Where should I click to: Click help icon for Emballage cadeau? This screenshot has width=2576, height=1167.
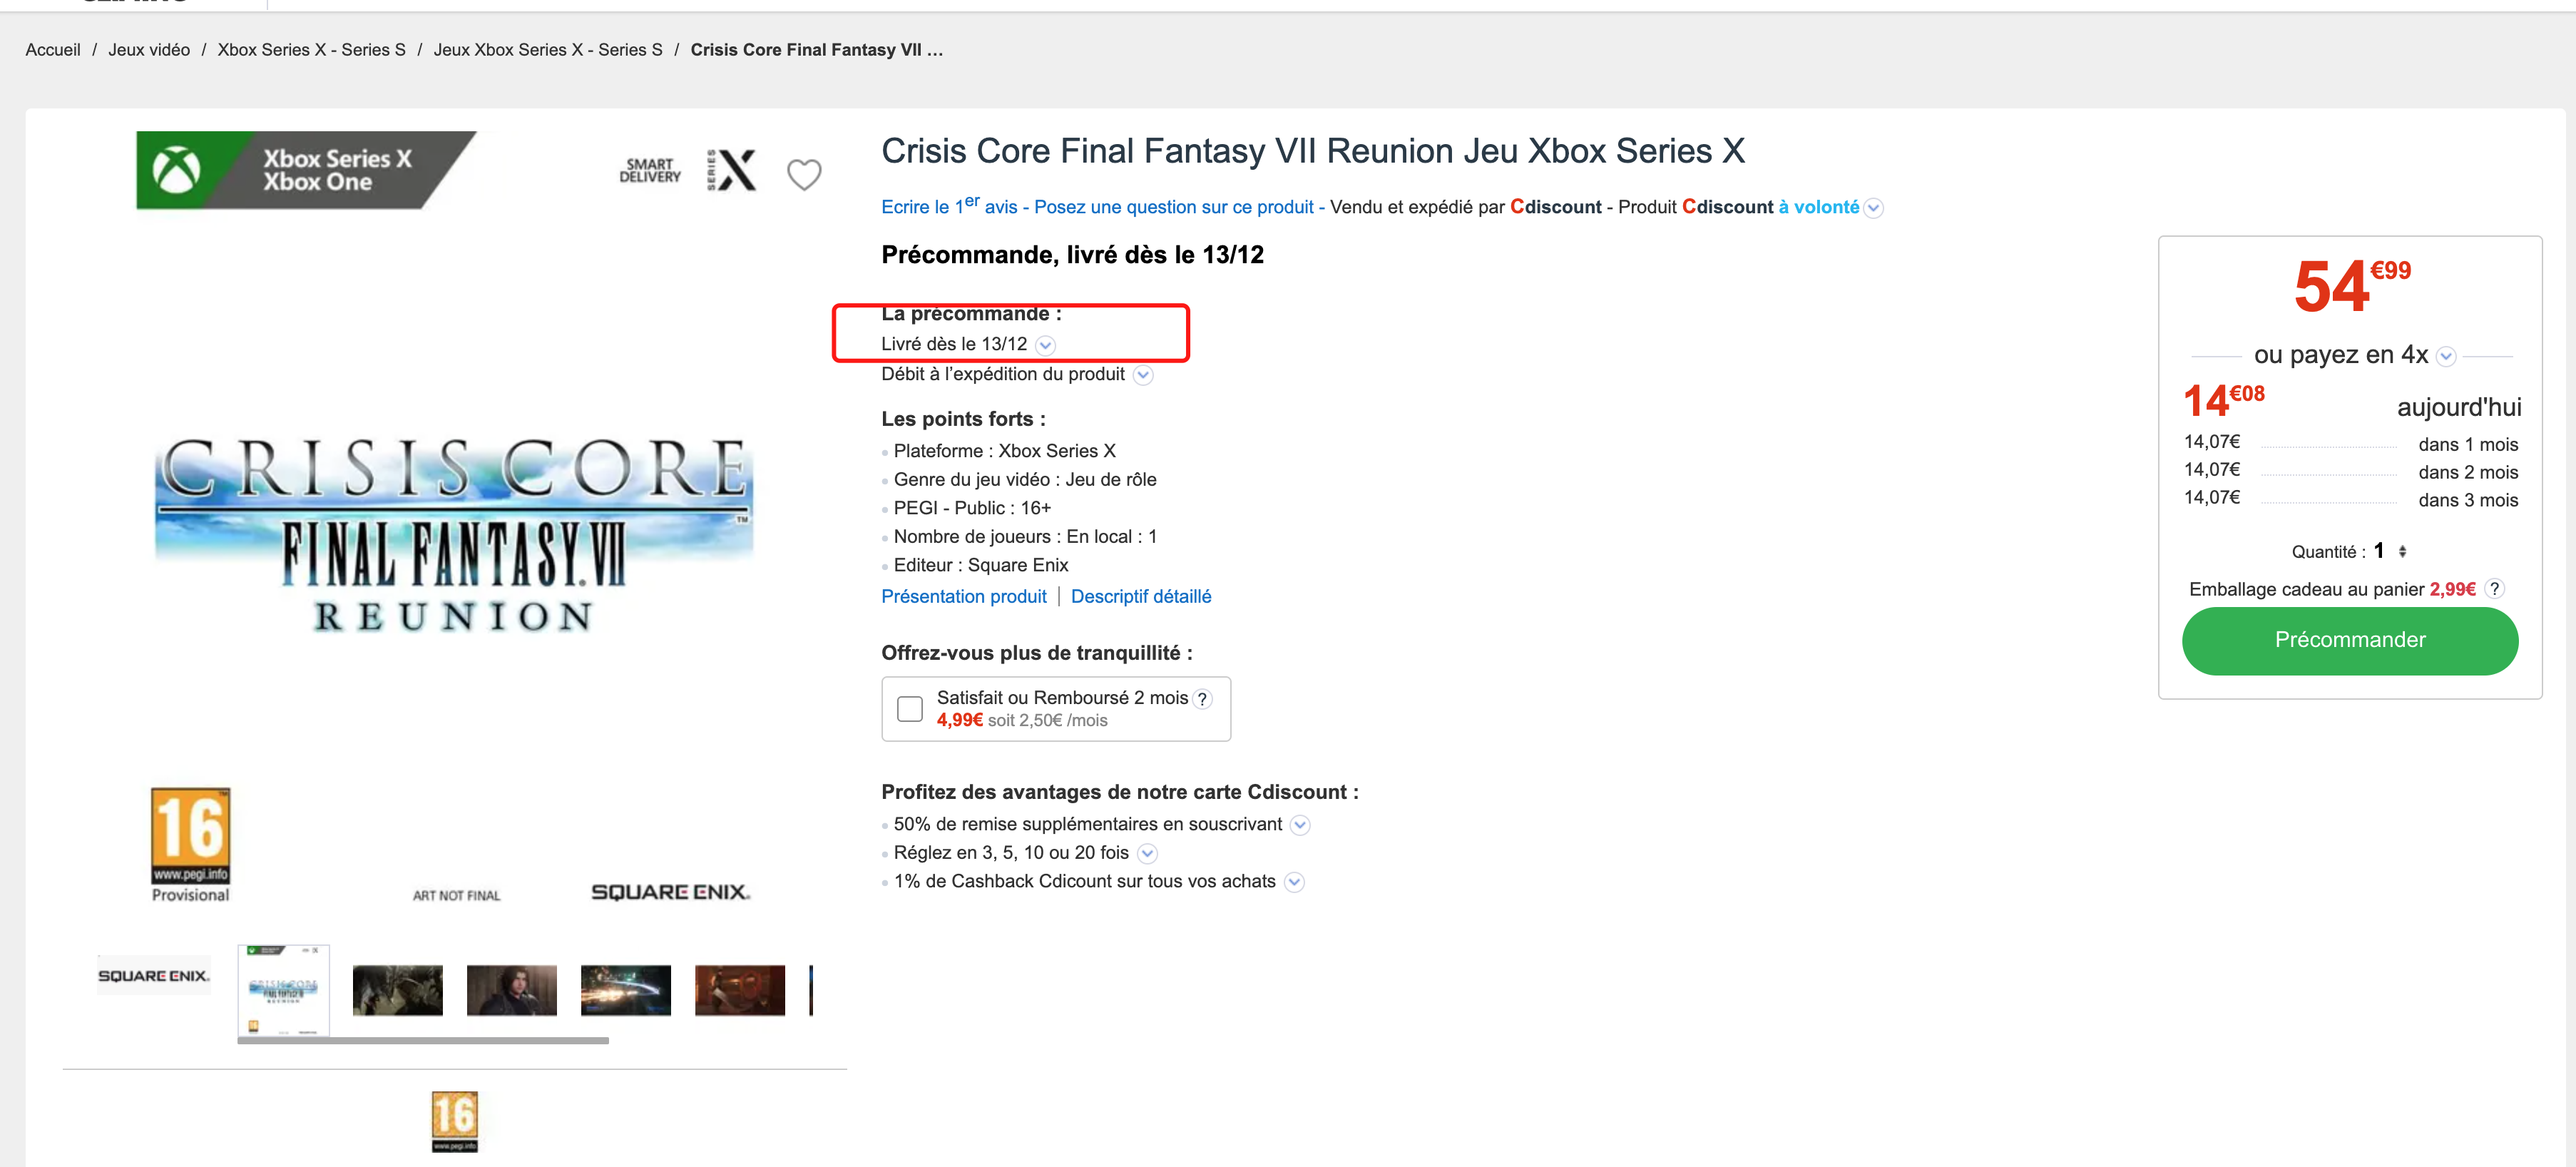[x=2494, y=589]
